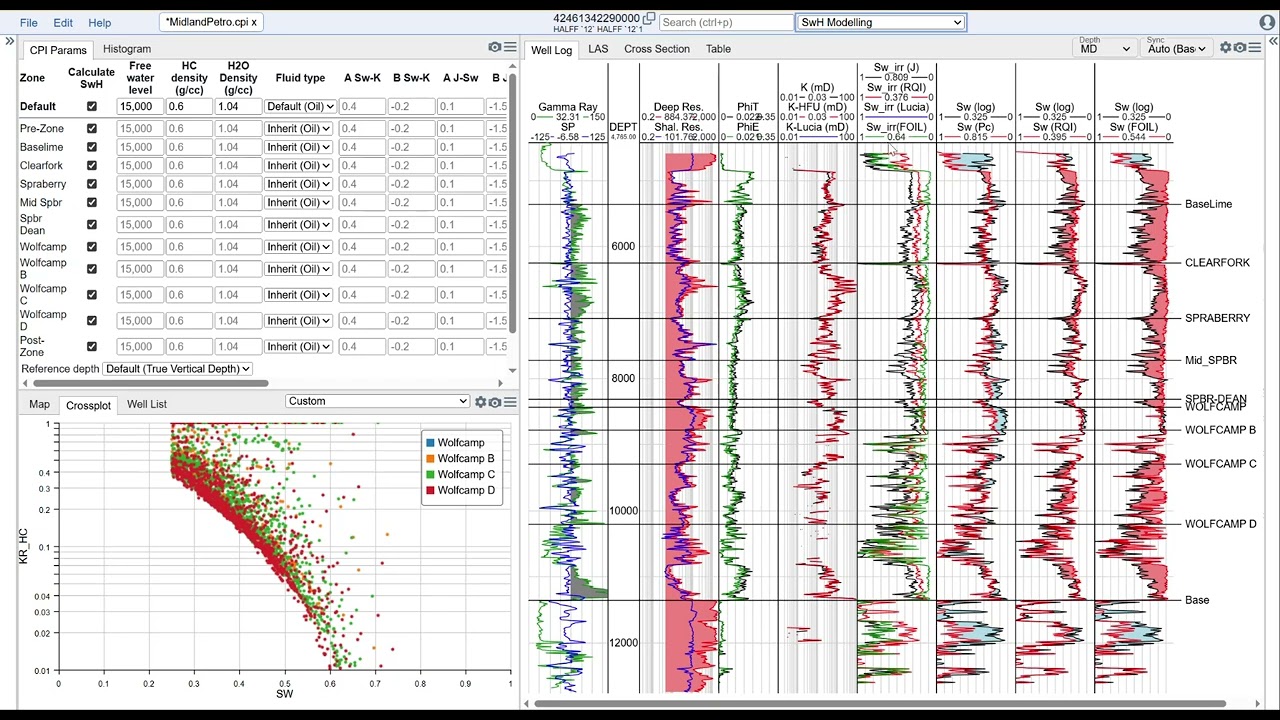Screen dimensions: 1280x720
Task: Copy the well ID using the copy icon
Action: [649, 18]
